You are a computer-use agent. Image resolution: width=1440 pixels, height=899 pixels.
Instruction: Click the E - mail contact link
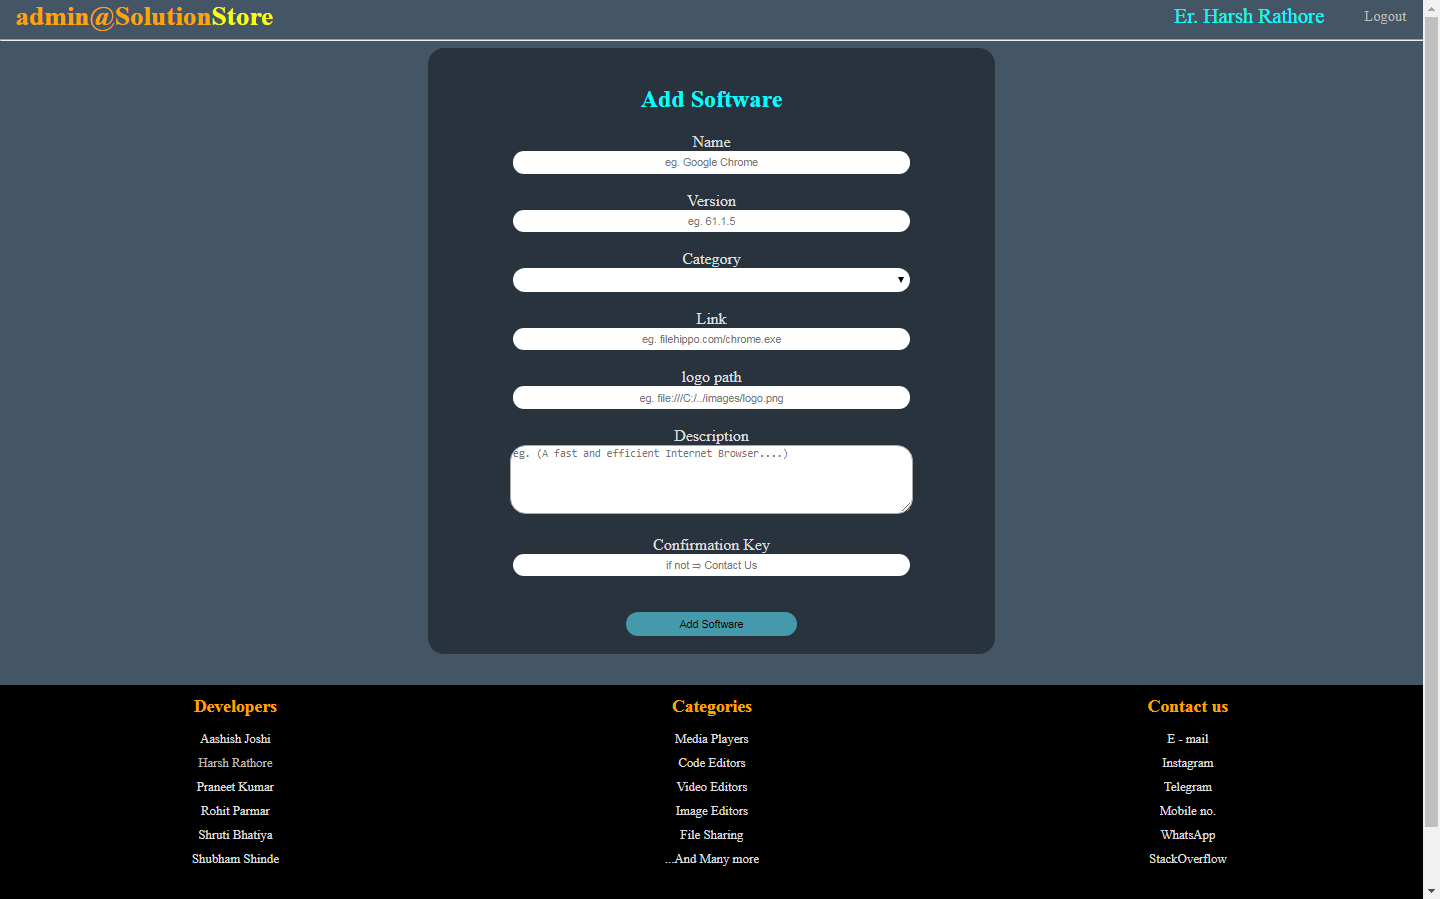1187,739
